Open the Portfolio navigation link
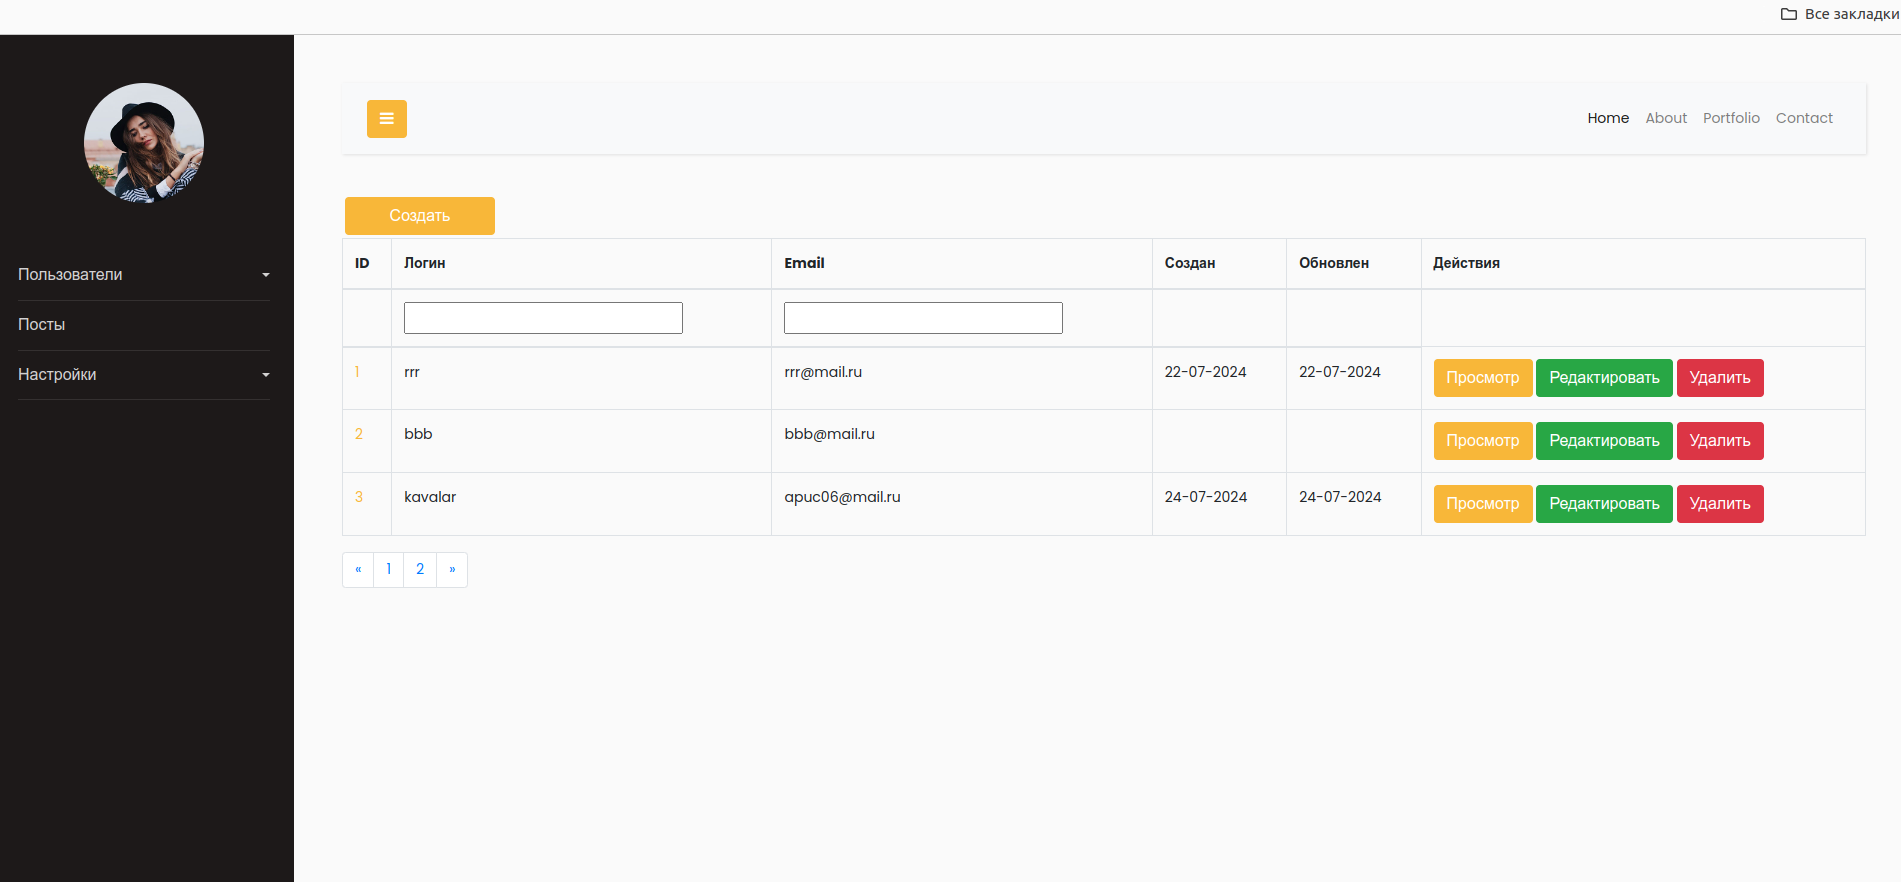The width and height of the screenshot is (1901, 882). (x=1730, y=118)
